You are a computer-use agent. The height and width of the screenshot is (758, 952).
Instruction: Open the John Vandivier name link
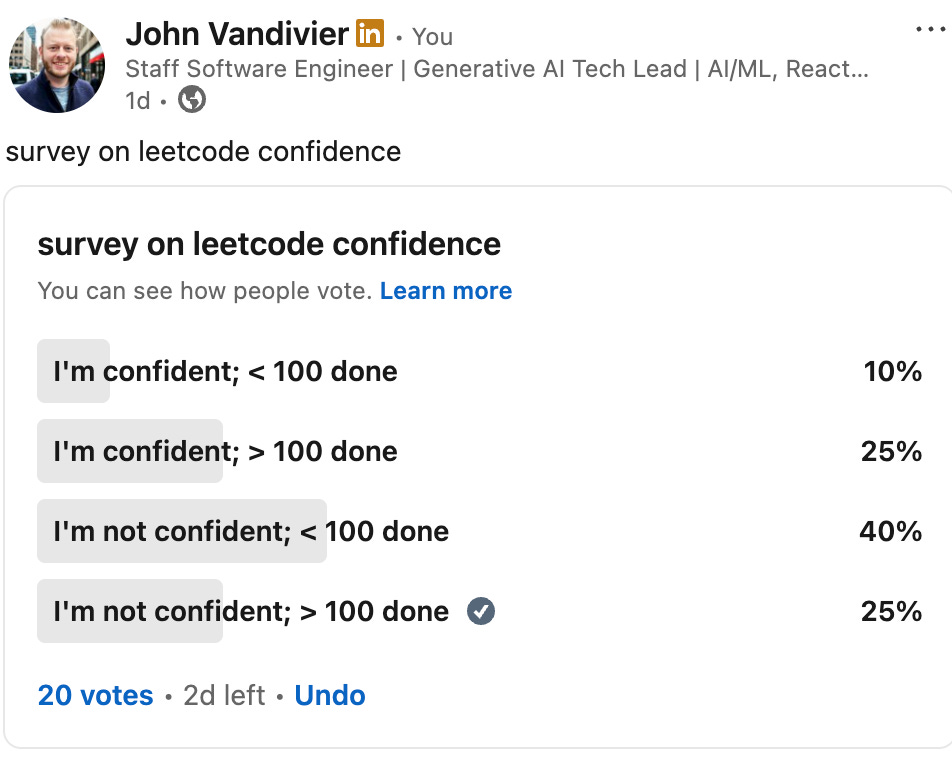[238, 35]
